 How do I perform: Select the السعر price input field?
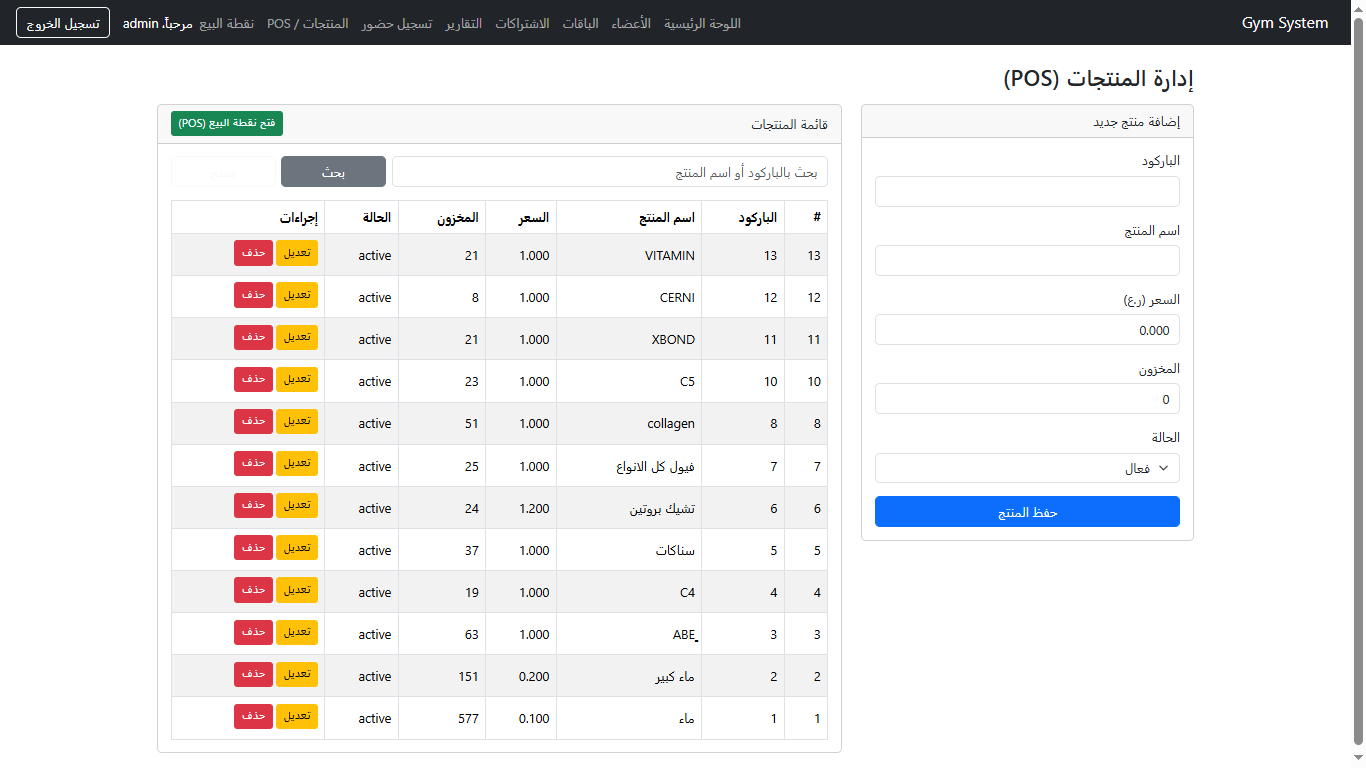(x=1027, y=330)
